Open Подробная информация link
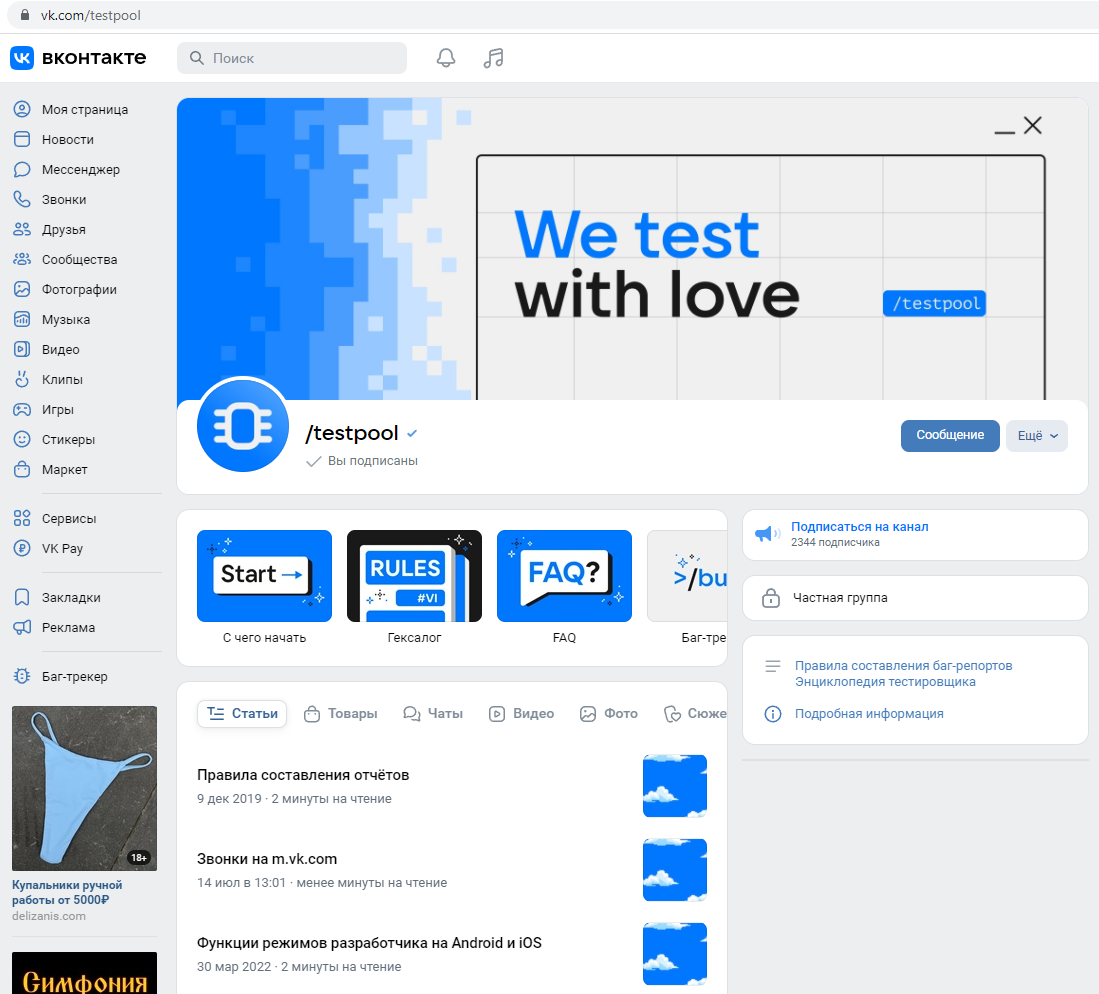Screen dimensions: 1099x994 (869, 714)
